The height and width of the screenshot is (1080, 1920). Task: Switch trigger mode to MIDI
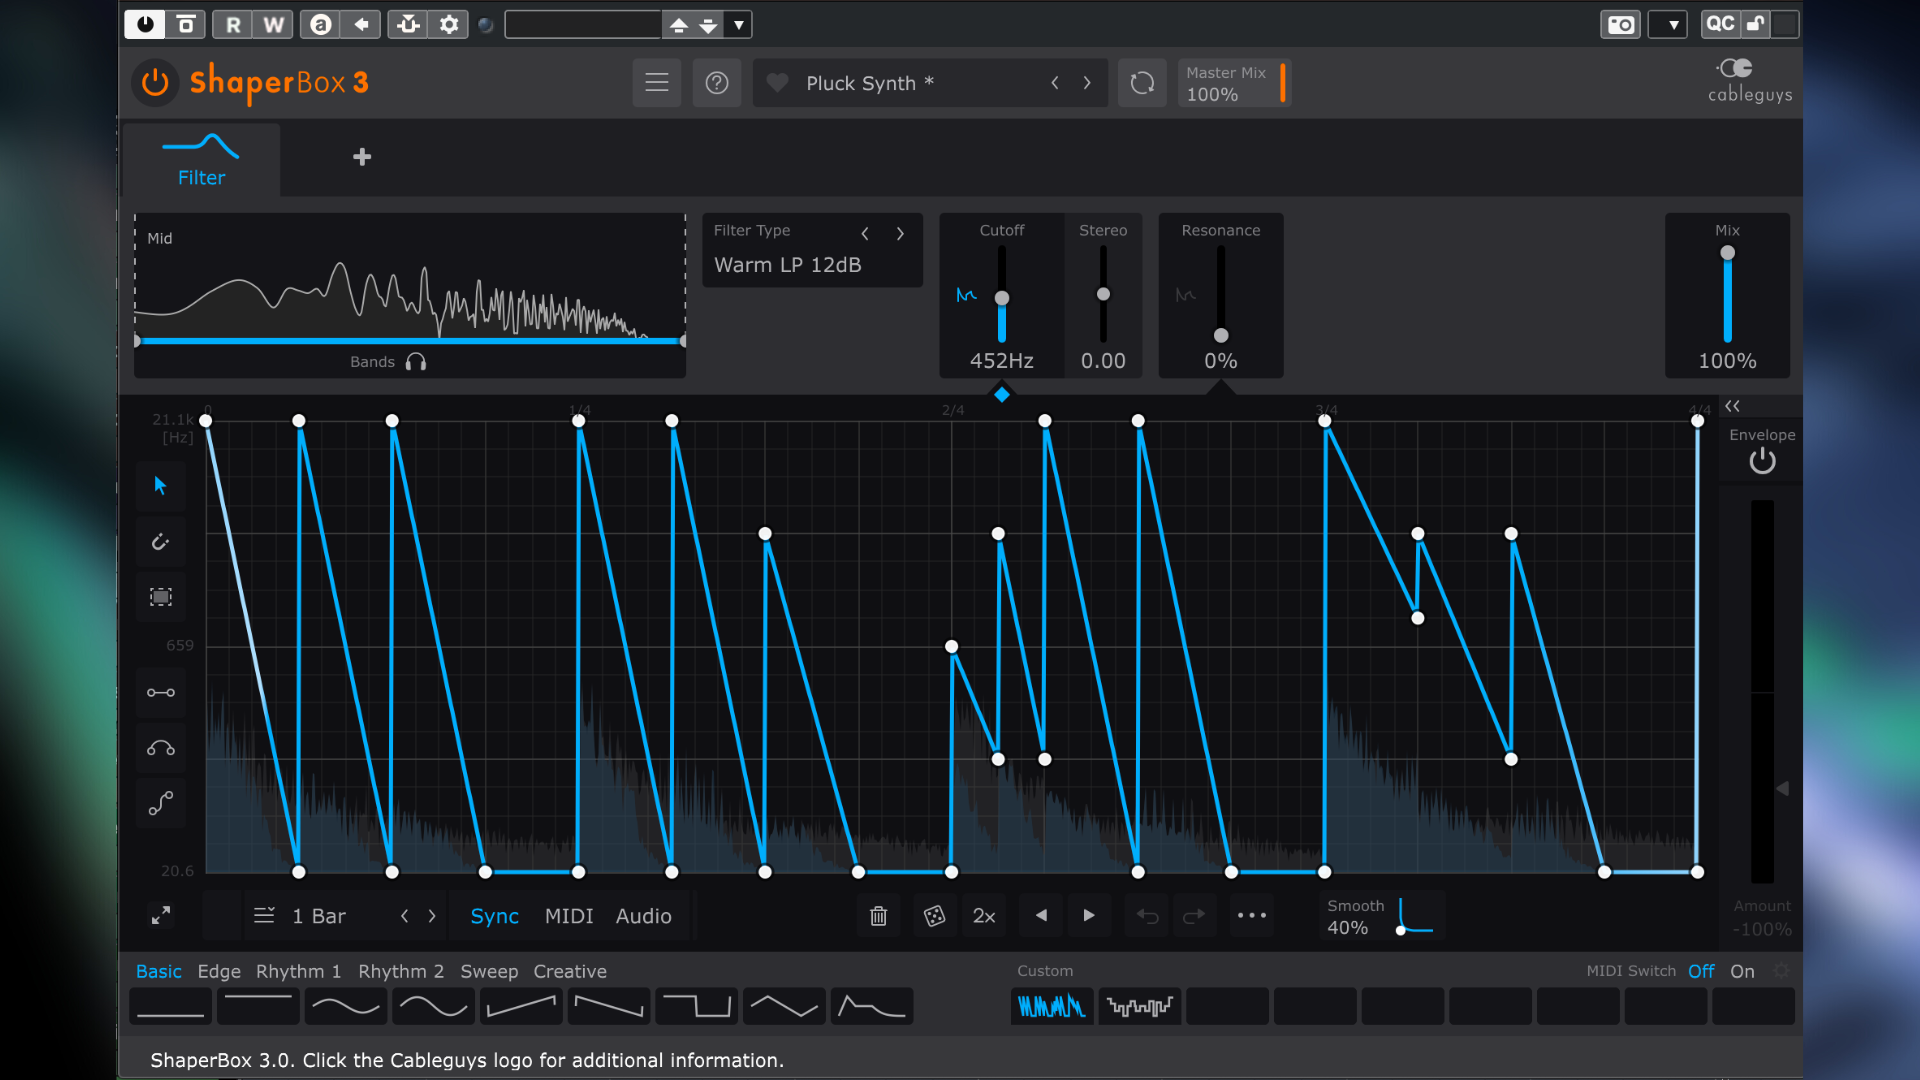click(568, 916)
